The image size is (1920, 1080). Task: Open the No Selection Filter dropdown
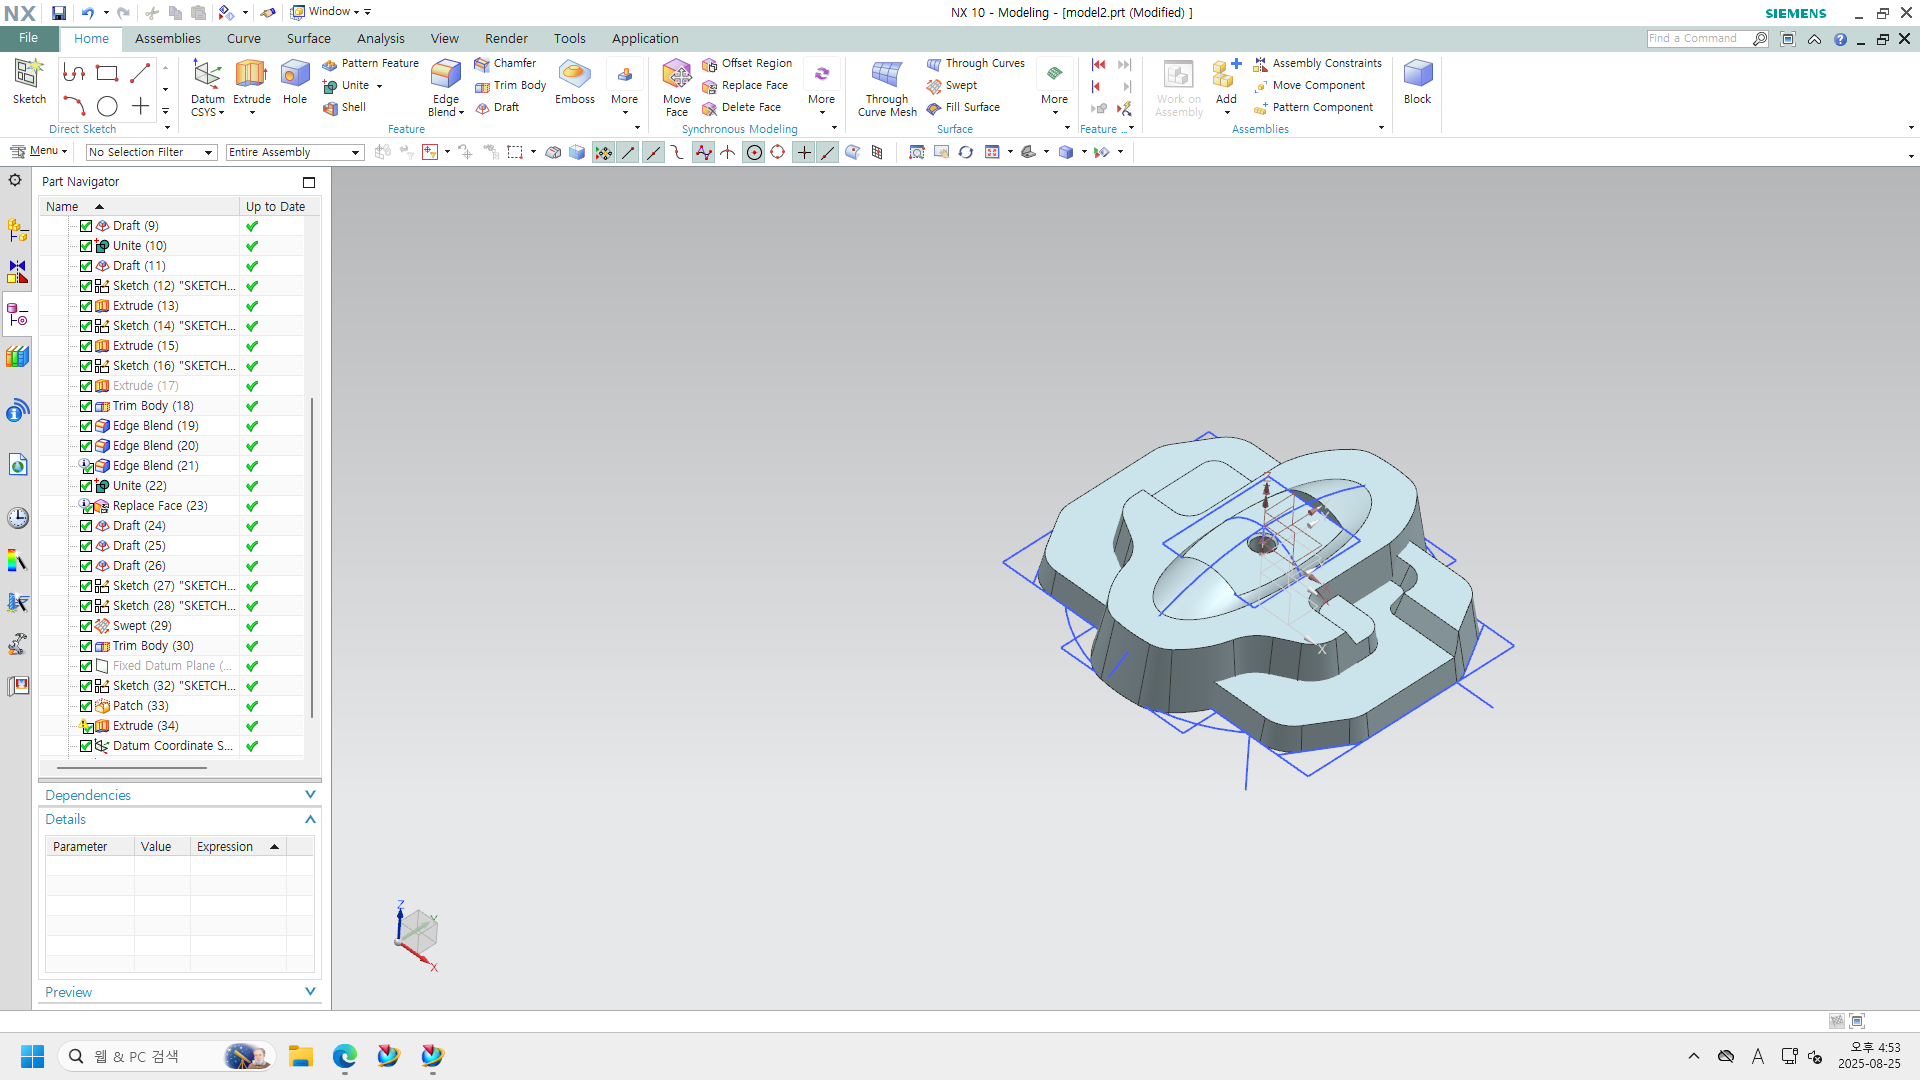(151, 152)
